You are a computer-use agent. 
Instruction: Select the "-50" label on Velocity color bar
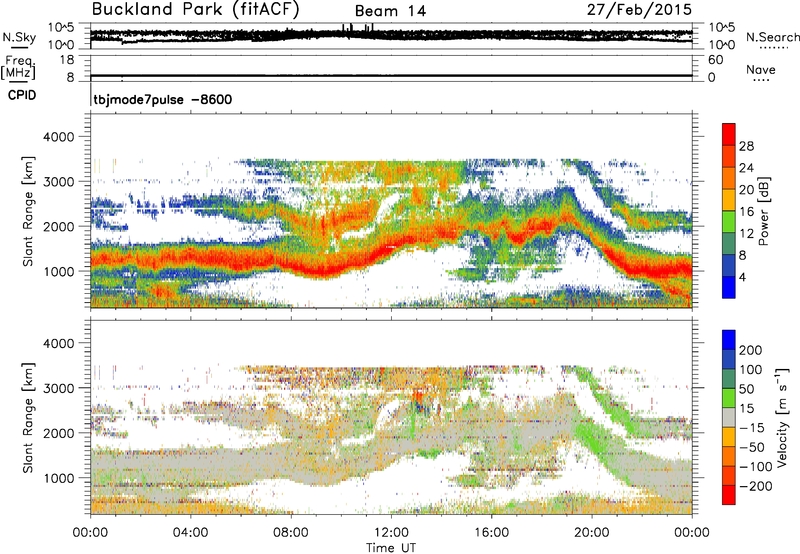point(752,447)
